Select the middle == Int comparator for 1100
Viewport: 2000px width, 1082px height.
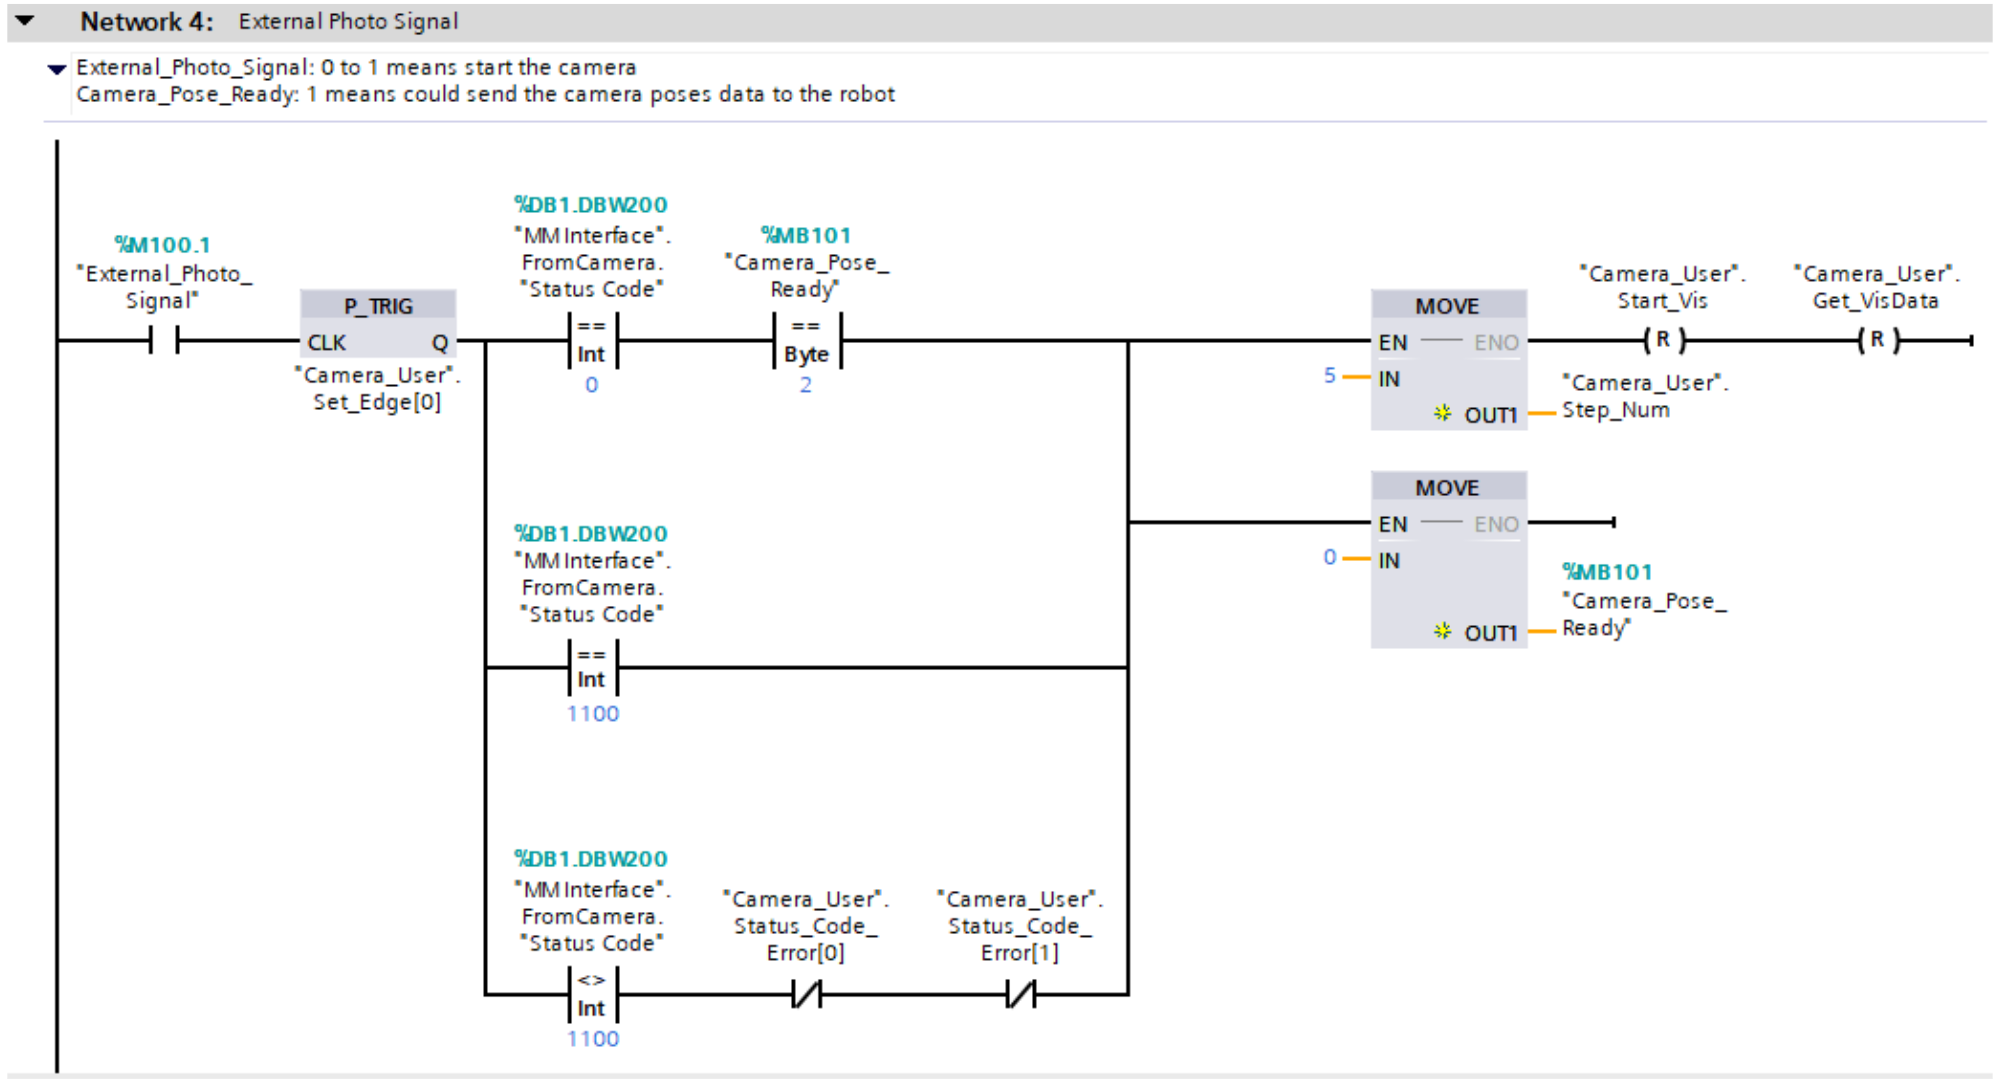click(592, 668)
